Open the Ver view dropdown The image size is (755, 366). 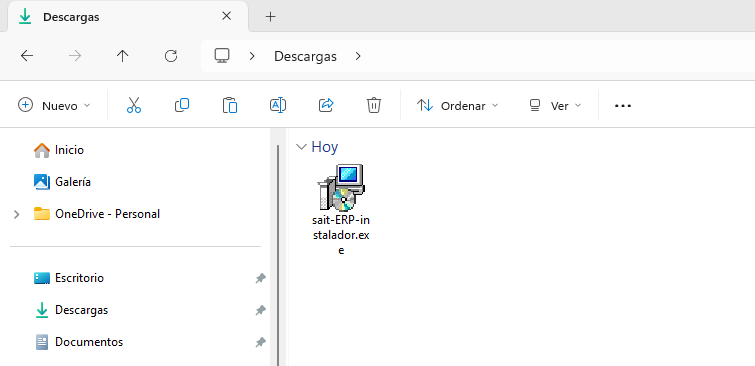[x=555, y=105]
